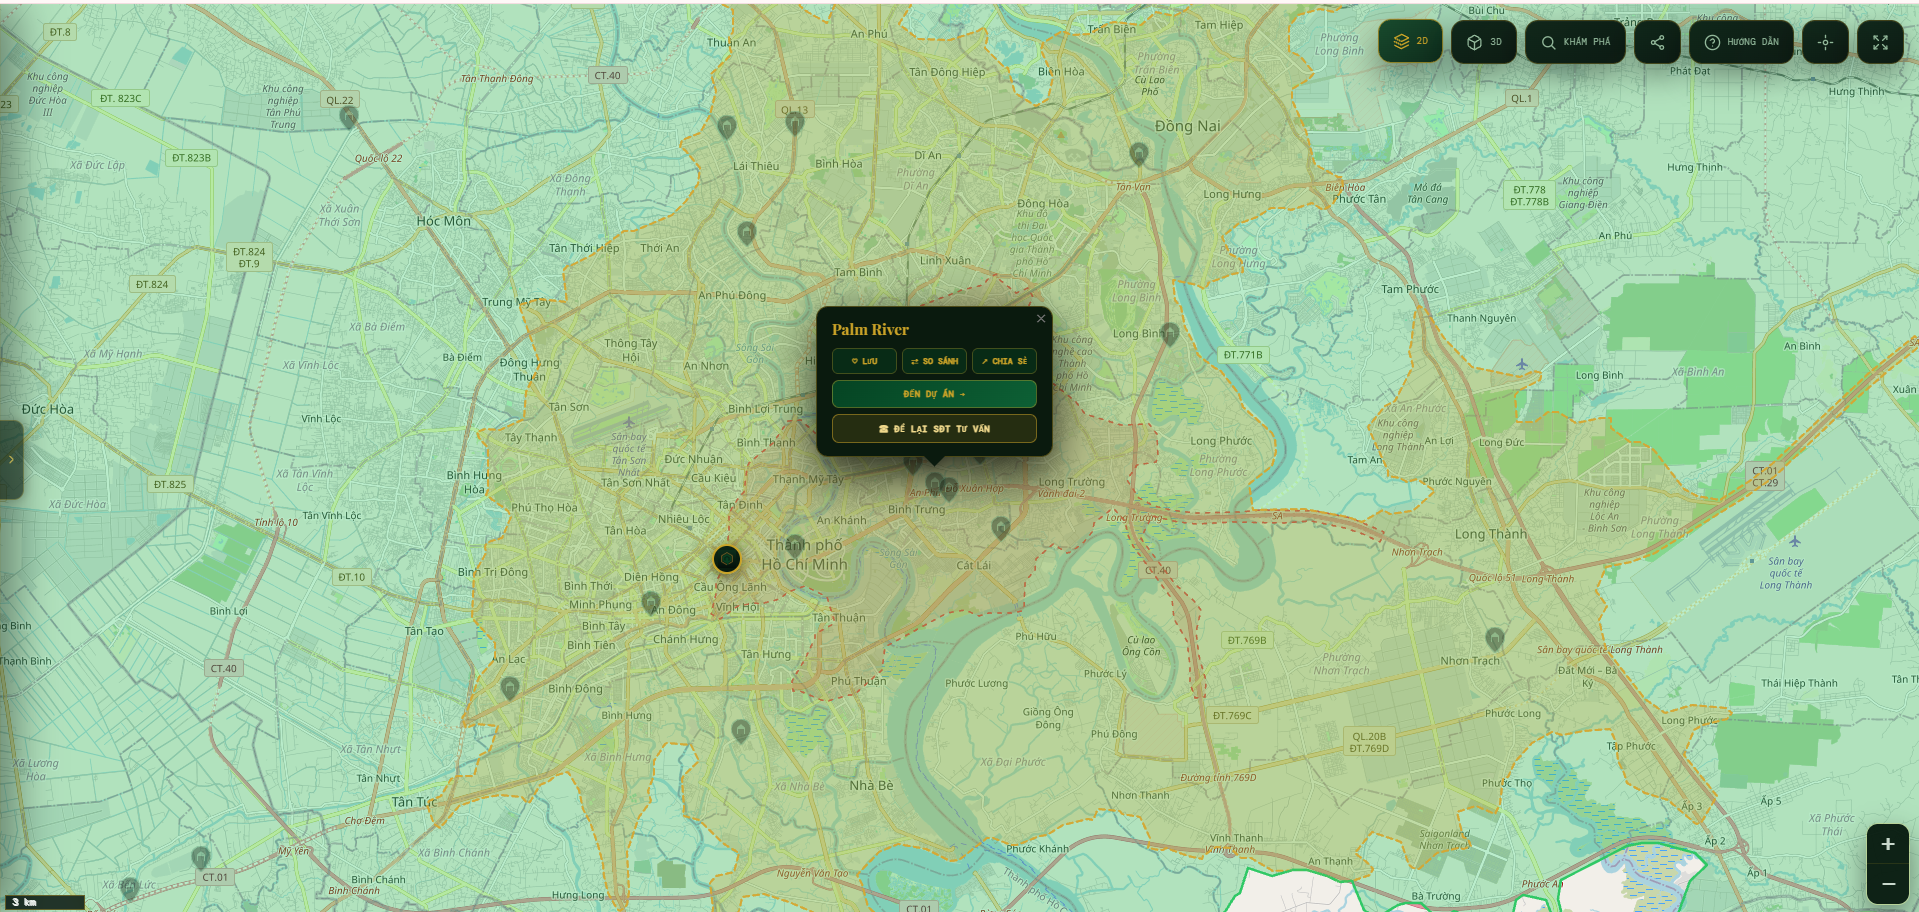Image resolution: width=1919 pixels, height=912 pixels.
Task: Click the Thành phố Hồ Chí Minh label
Action: pyautogui.click(x=805, y=555)
